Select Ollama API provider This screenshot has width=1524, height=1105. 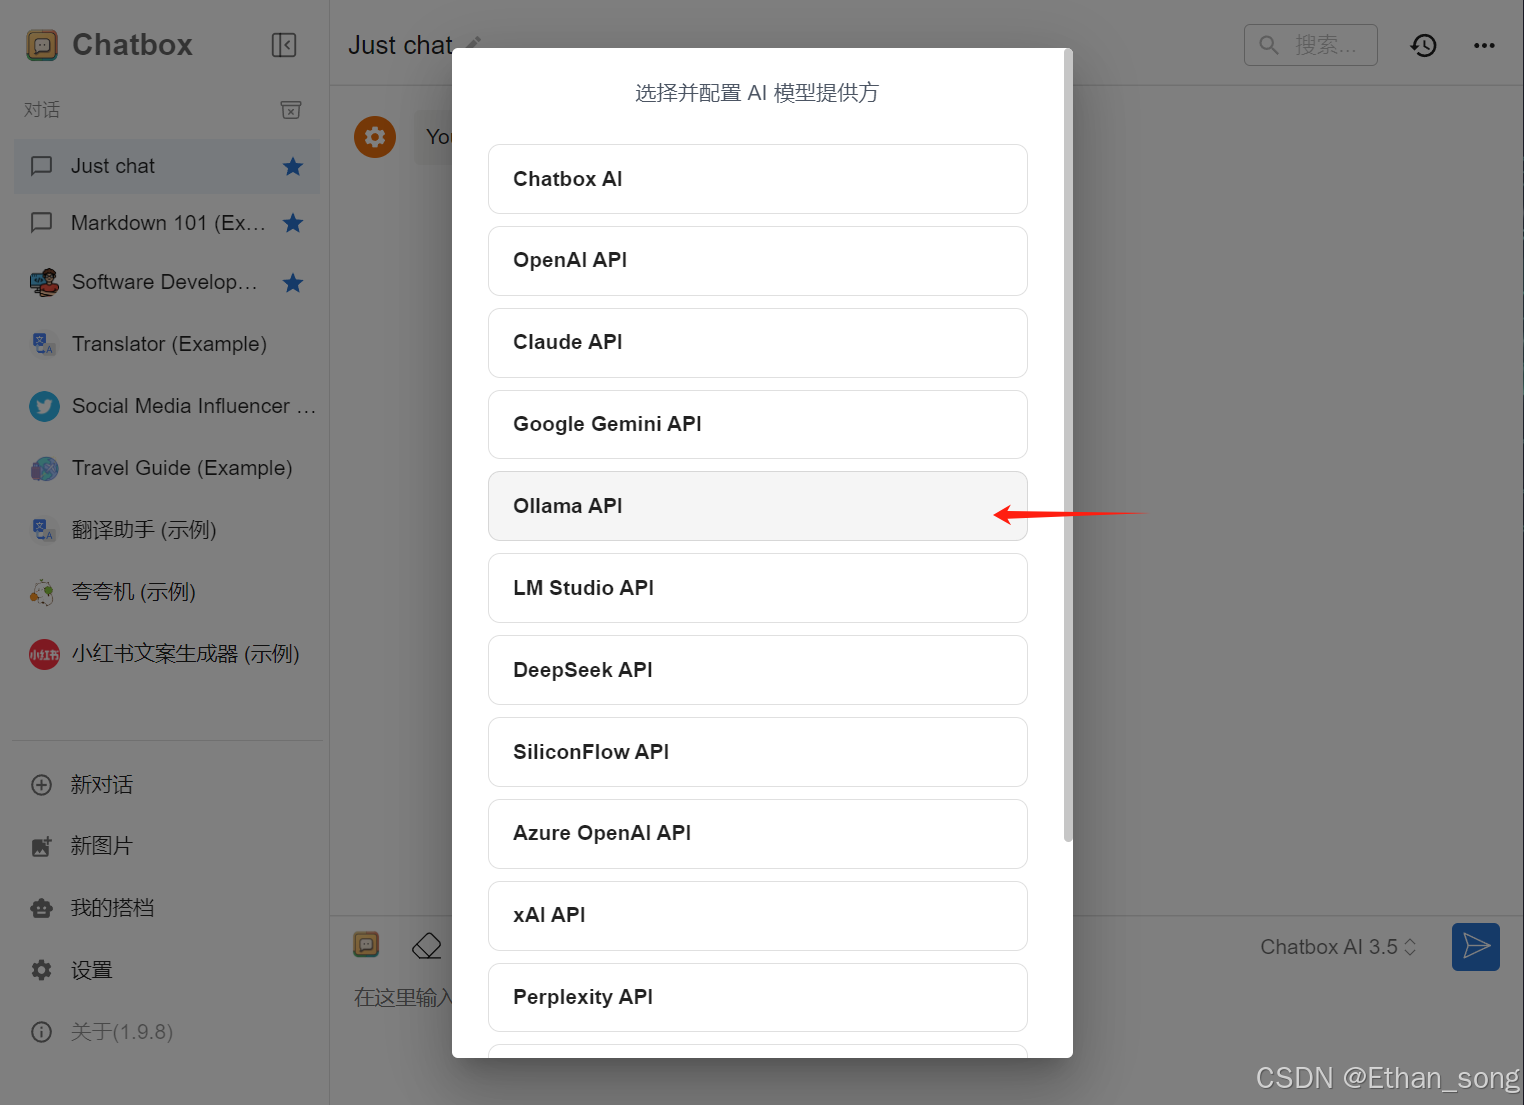758,506
